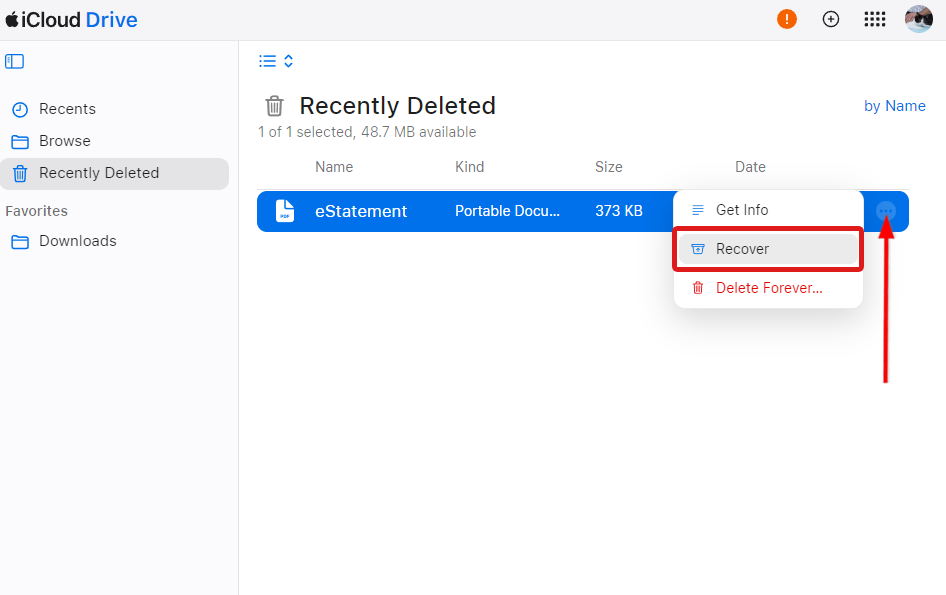Click the Get Info lines icon
Screen dimensions: 946x595
click(x=697, y=210)
